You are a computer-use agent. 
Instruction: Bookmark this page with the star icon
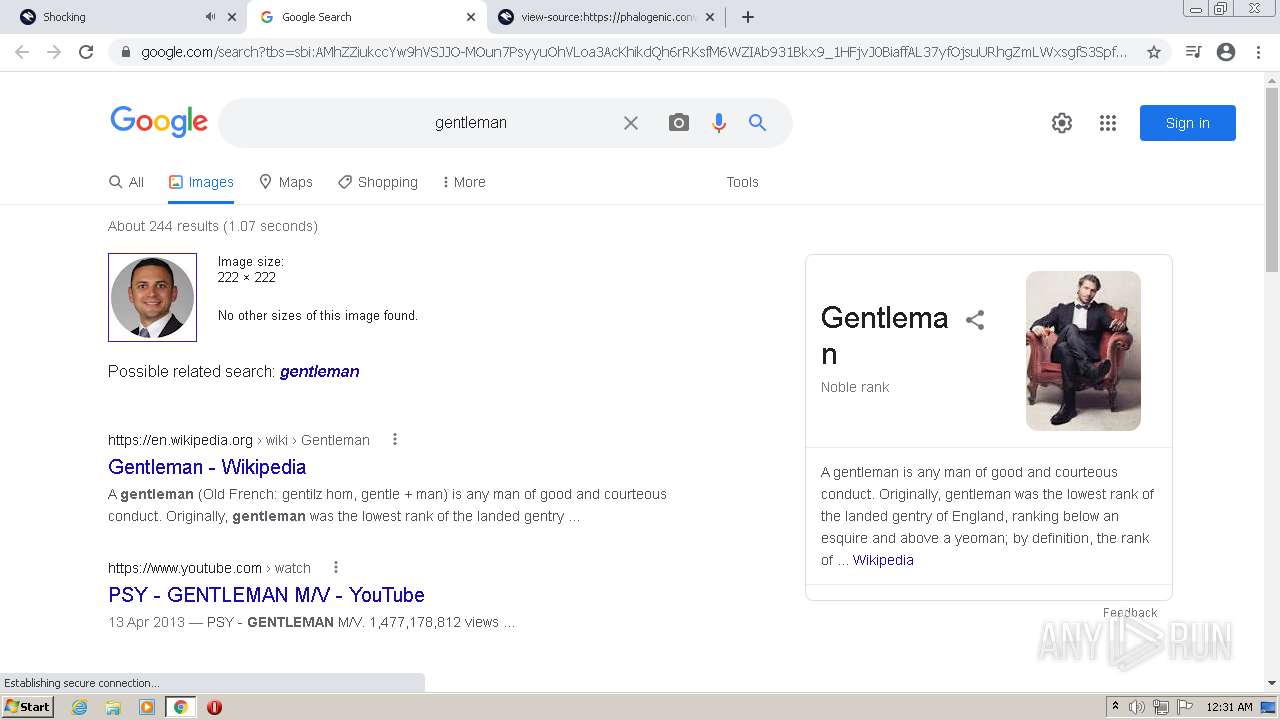click(1154, 52)
